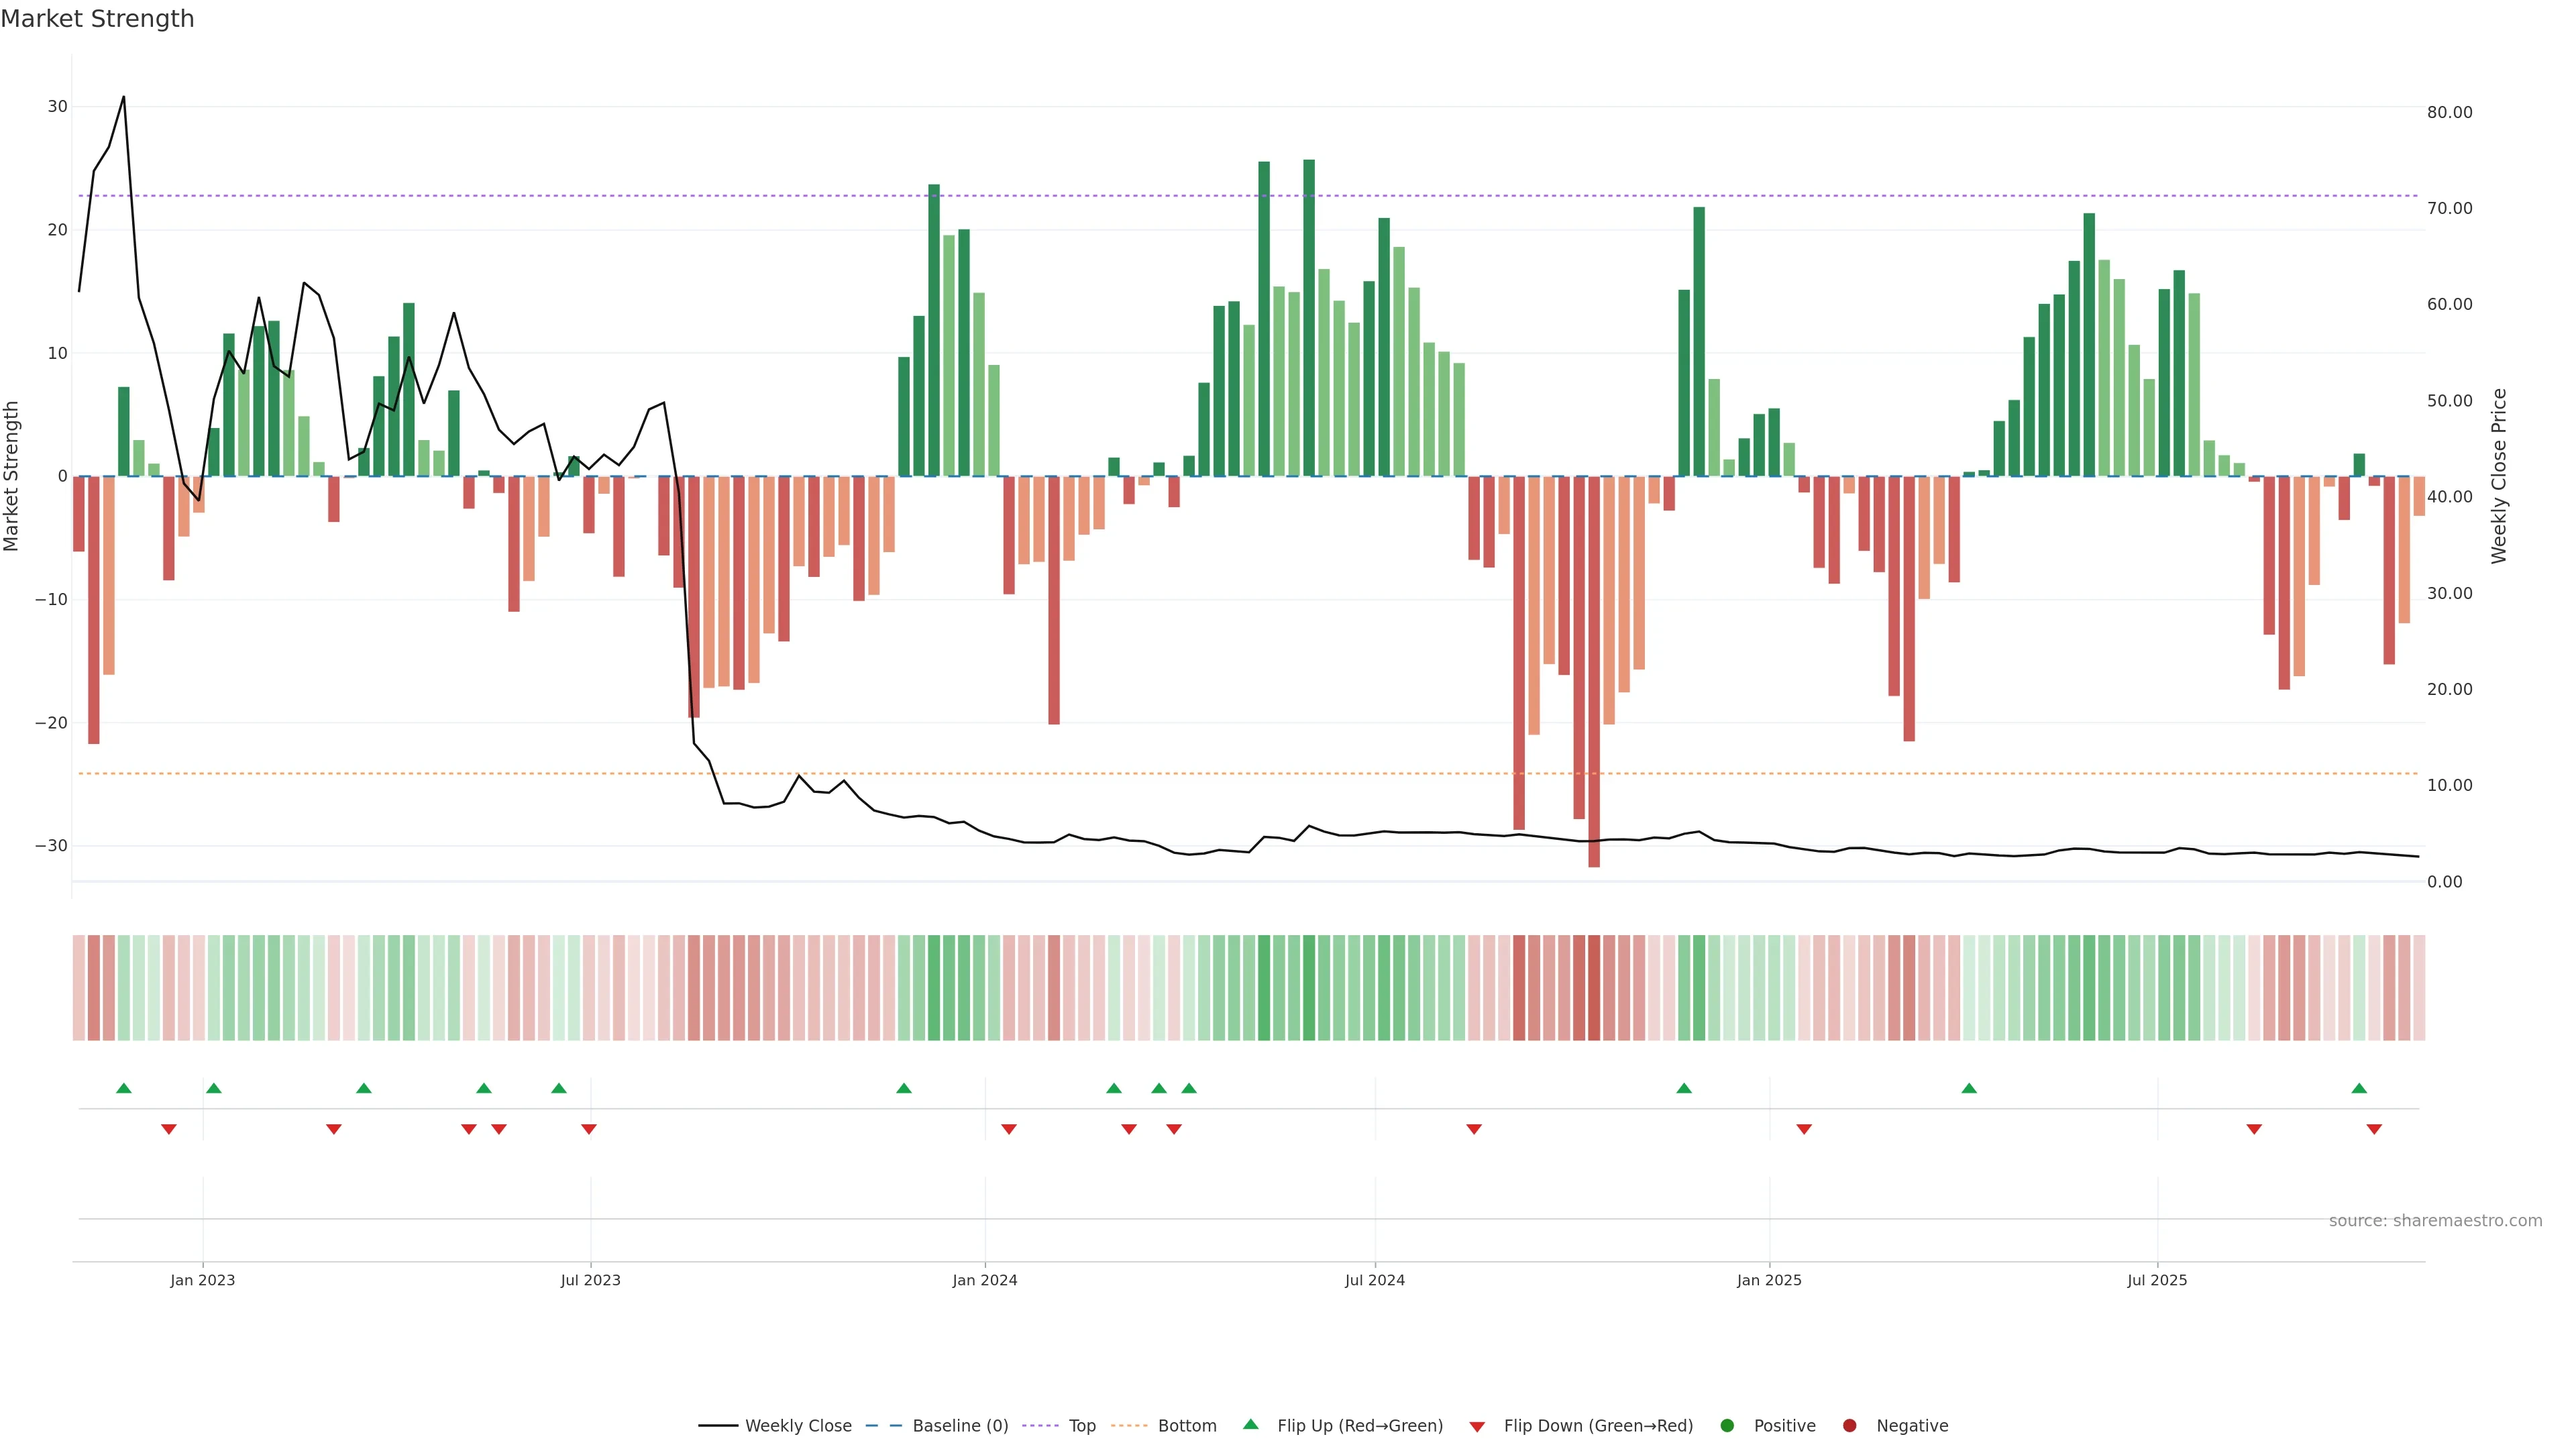Click the Market Strength chart title

[x=97, y=19]
